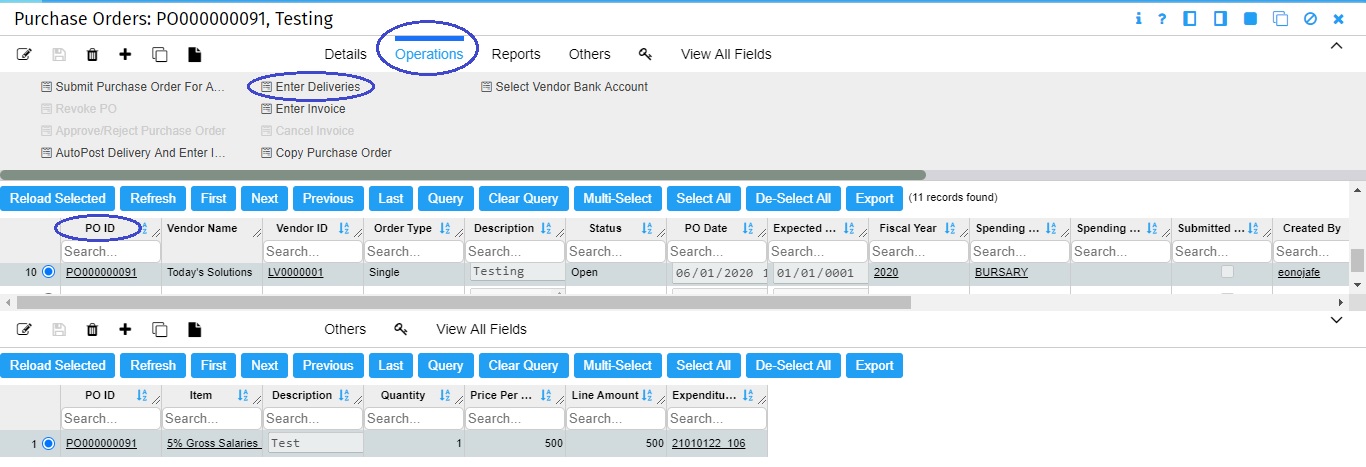
Task: Click the Vendor ID search field
Action: (x=311, y=251)
